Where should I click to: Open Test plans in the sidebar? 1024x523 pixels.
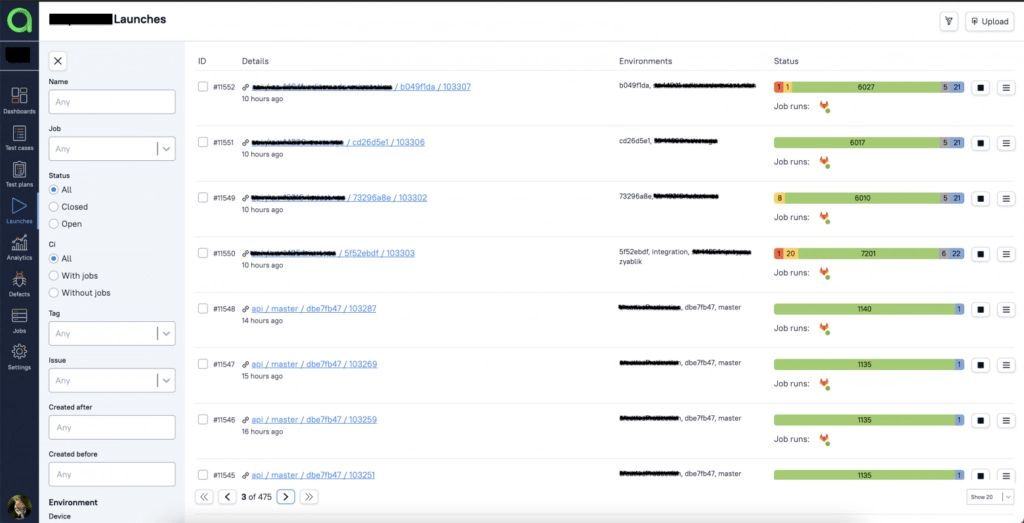click(19, 172)
